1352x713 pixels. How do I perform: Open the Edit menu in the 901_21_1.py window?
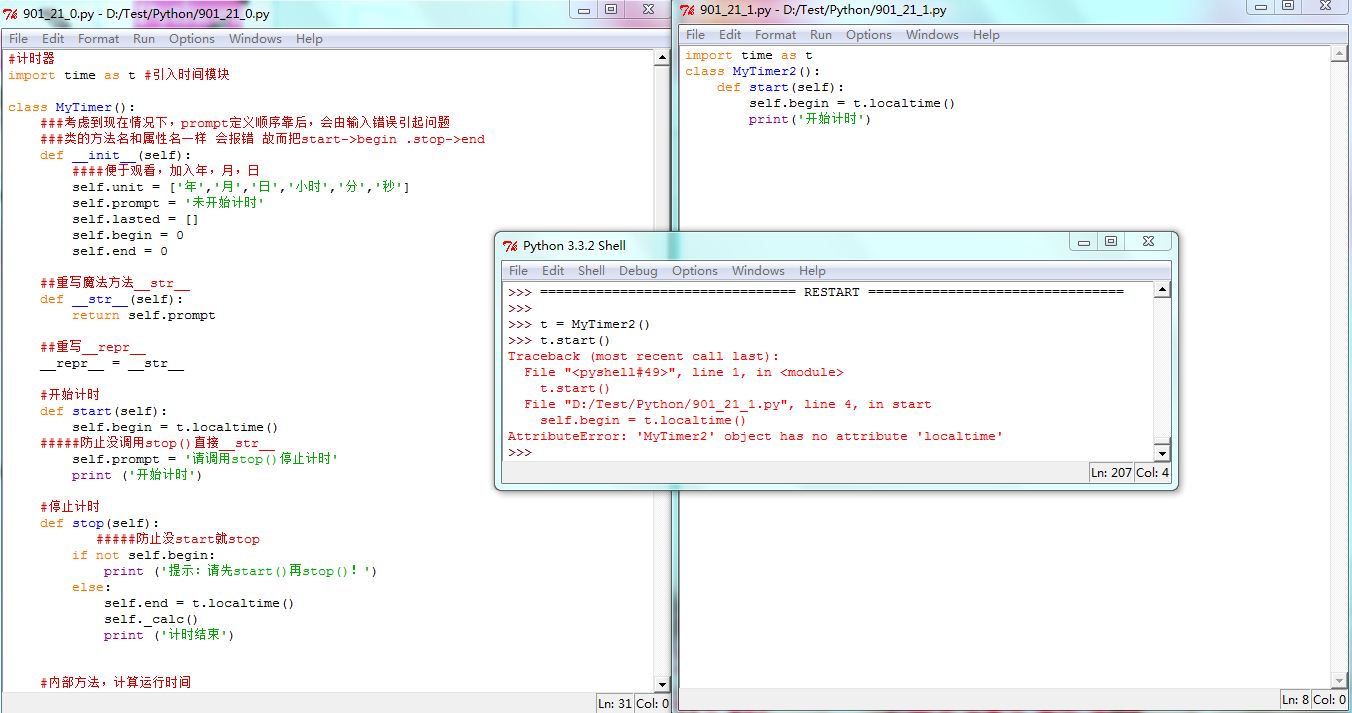coord(730,35)
